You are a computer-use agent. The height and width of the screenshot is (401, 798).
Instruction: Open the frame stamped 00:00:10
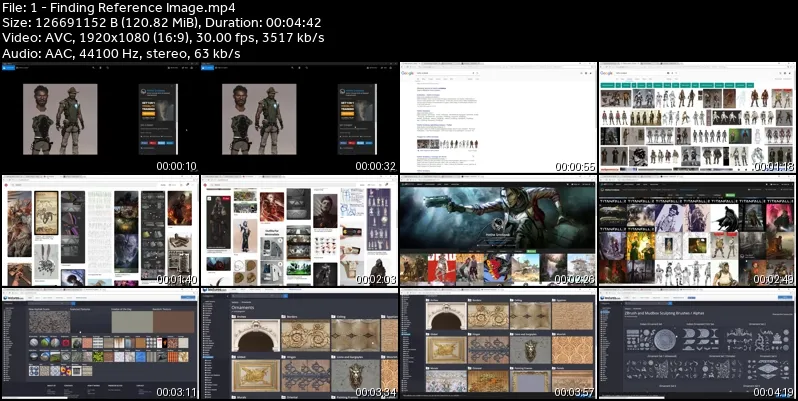pos(100,118)
